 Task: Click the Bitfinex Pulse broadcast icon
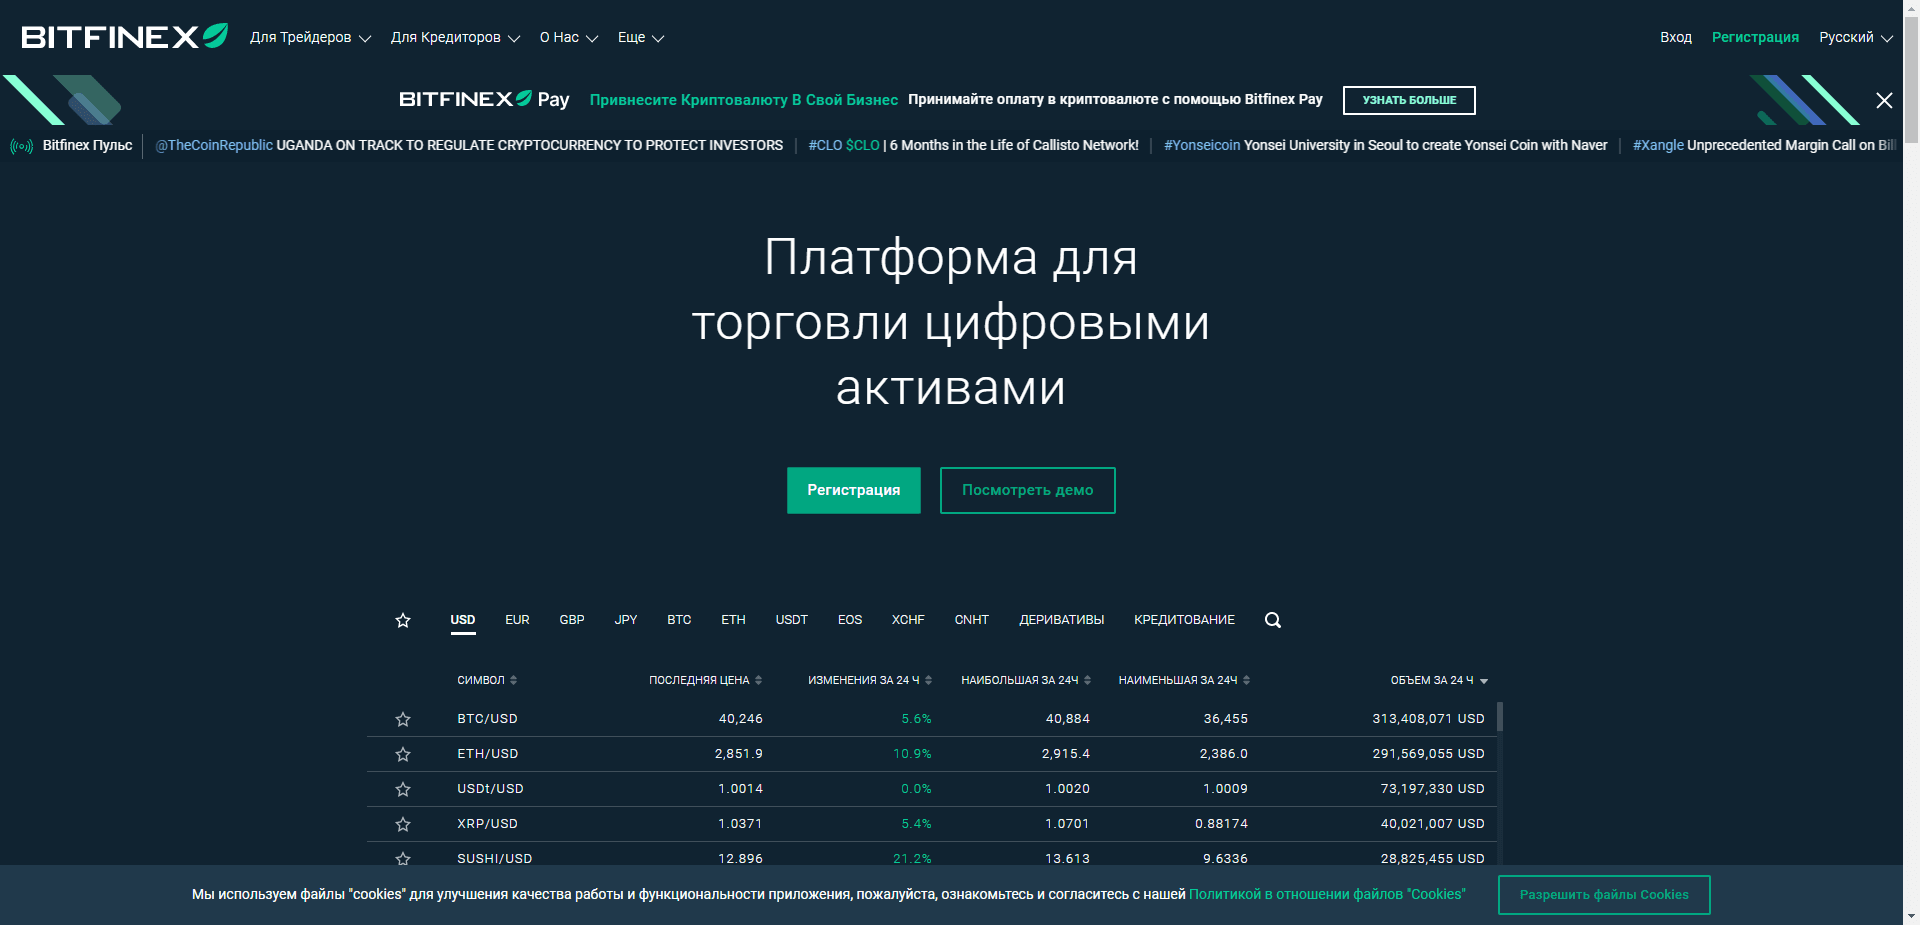click(x=21, y=145)
